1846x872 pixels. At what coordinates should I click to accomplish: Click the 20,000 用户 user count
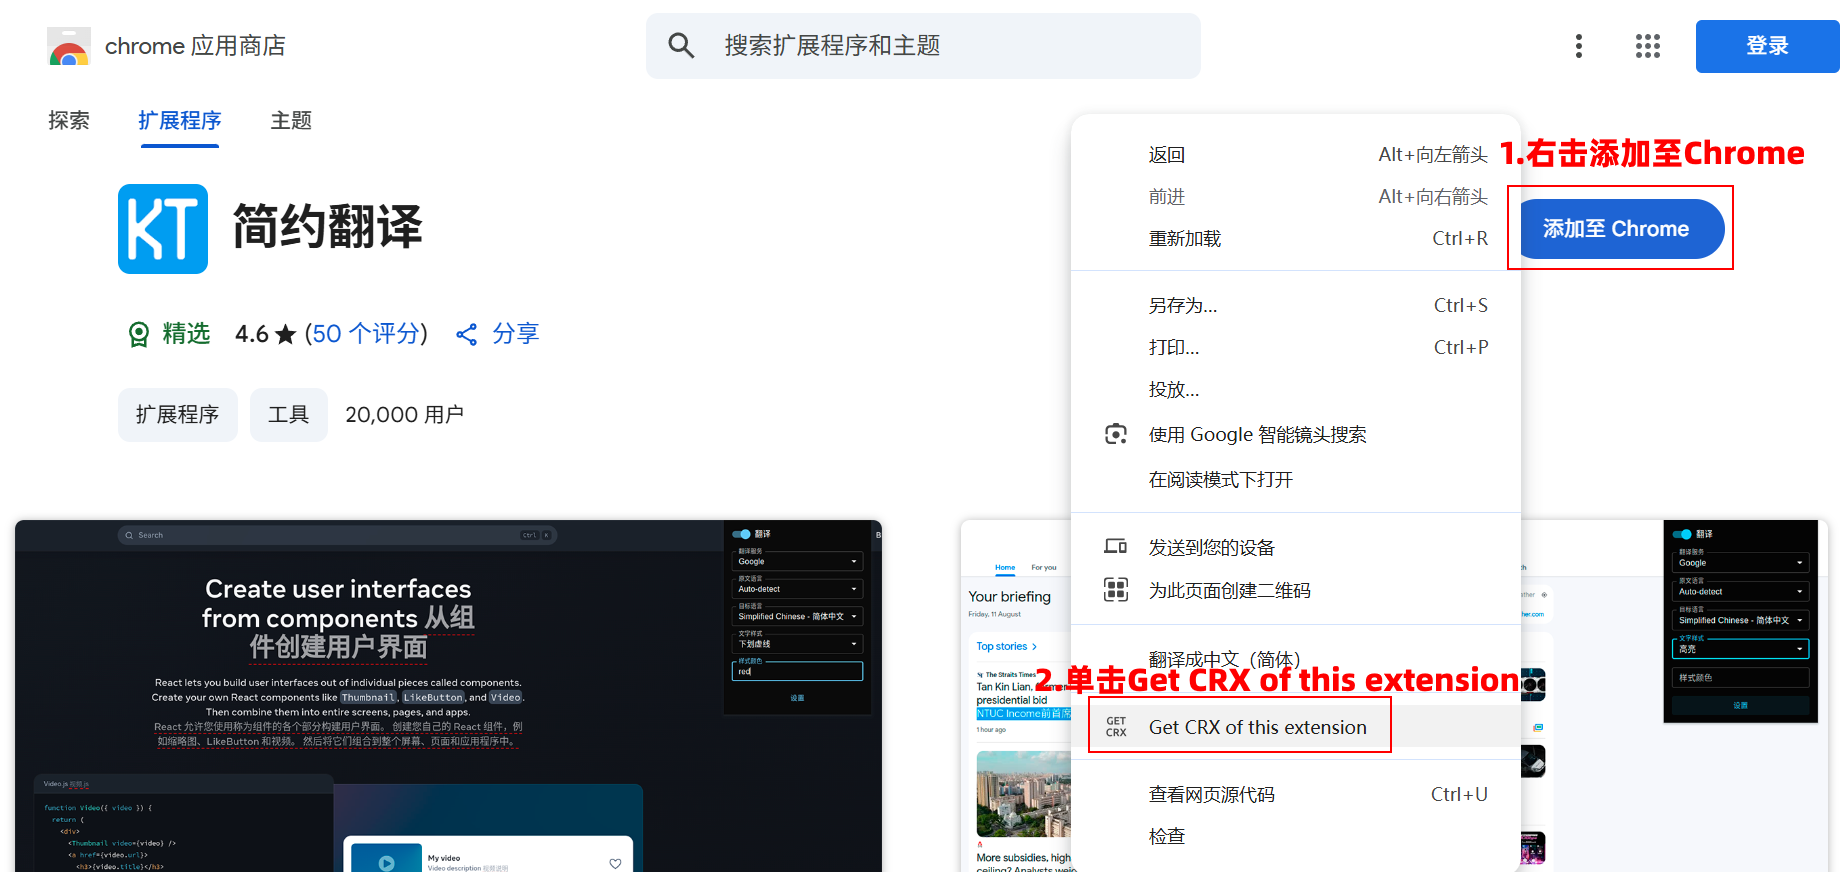405,415
